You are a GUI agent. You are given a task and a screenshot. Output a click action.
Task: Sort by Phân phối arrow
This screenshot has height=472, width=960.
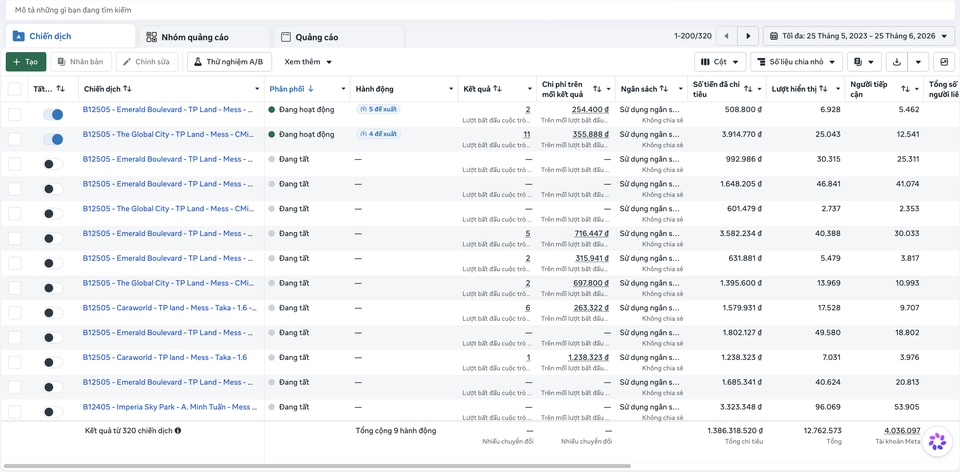point(310,89)
